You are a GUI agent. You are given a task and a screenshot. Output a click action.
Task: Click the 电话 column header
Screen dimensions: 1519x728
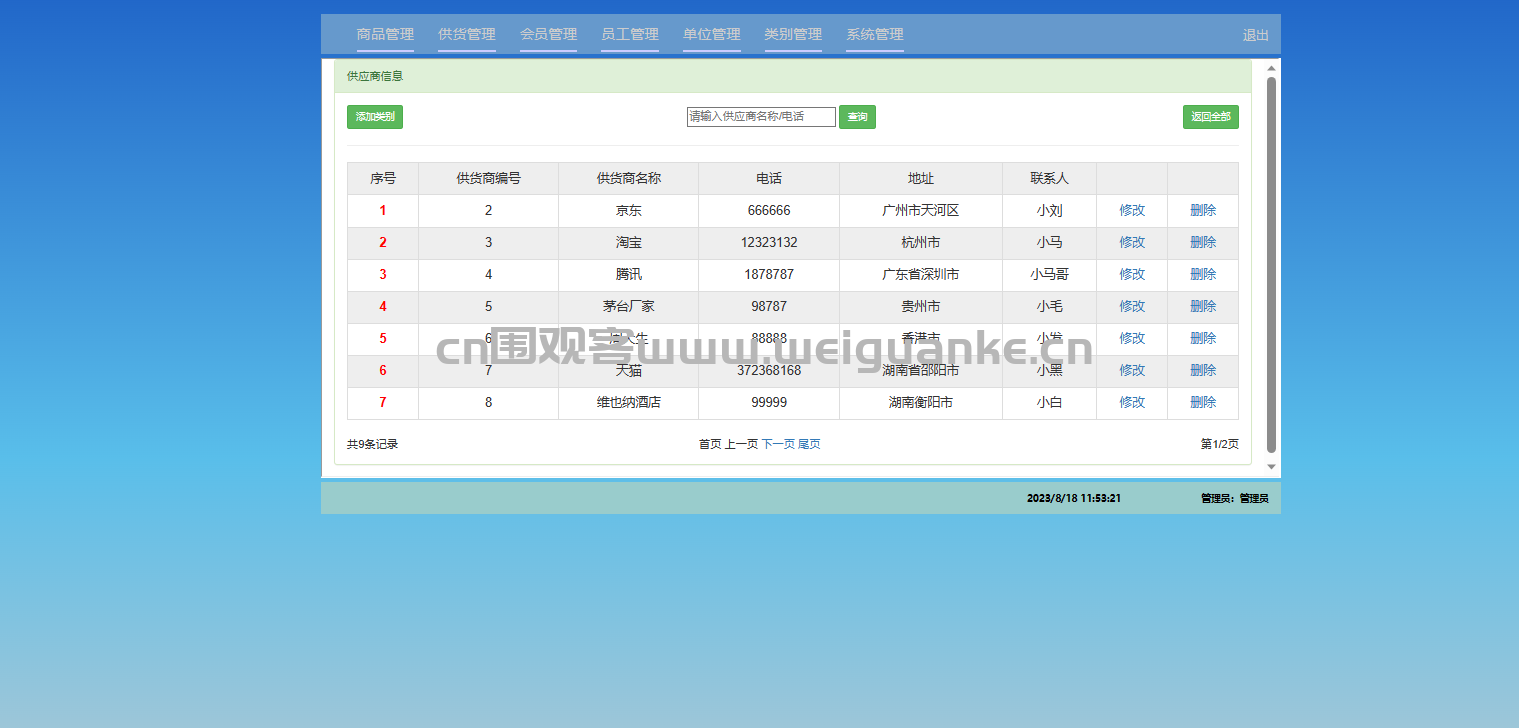pos(769,178)
